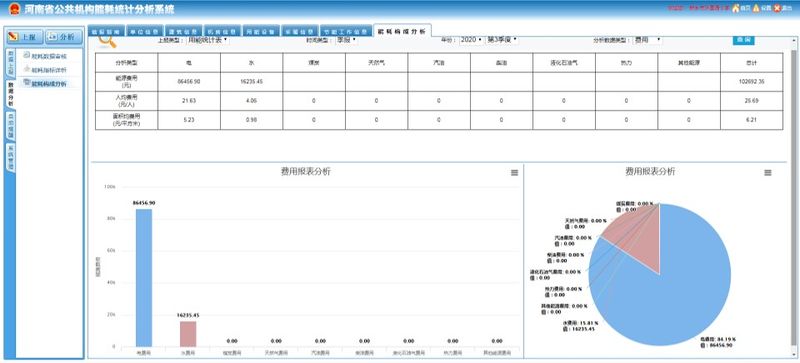800x363 pixels.
Task: Click the 上报 pencil icon button
Action: [24, 37]
